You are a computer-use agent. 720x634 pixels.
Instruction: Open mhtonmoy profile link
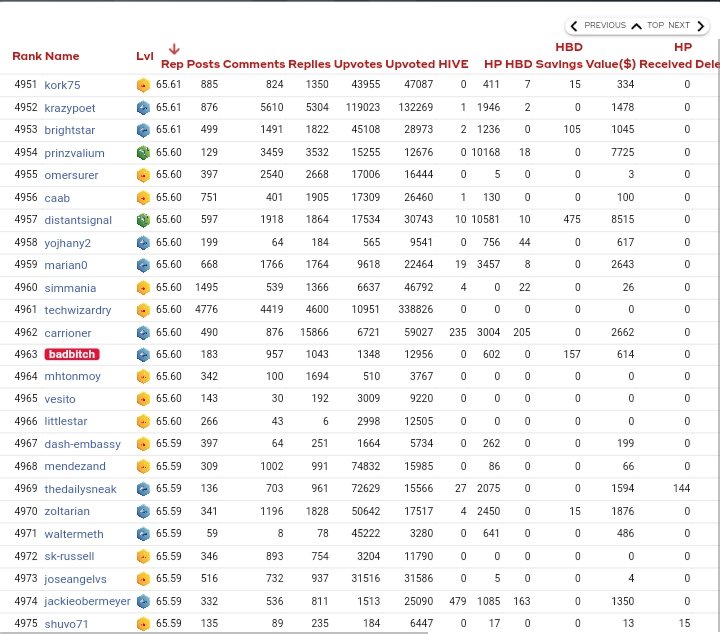(72, 376)
